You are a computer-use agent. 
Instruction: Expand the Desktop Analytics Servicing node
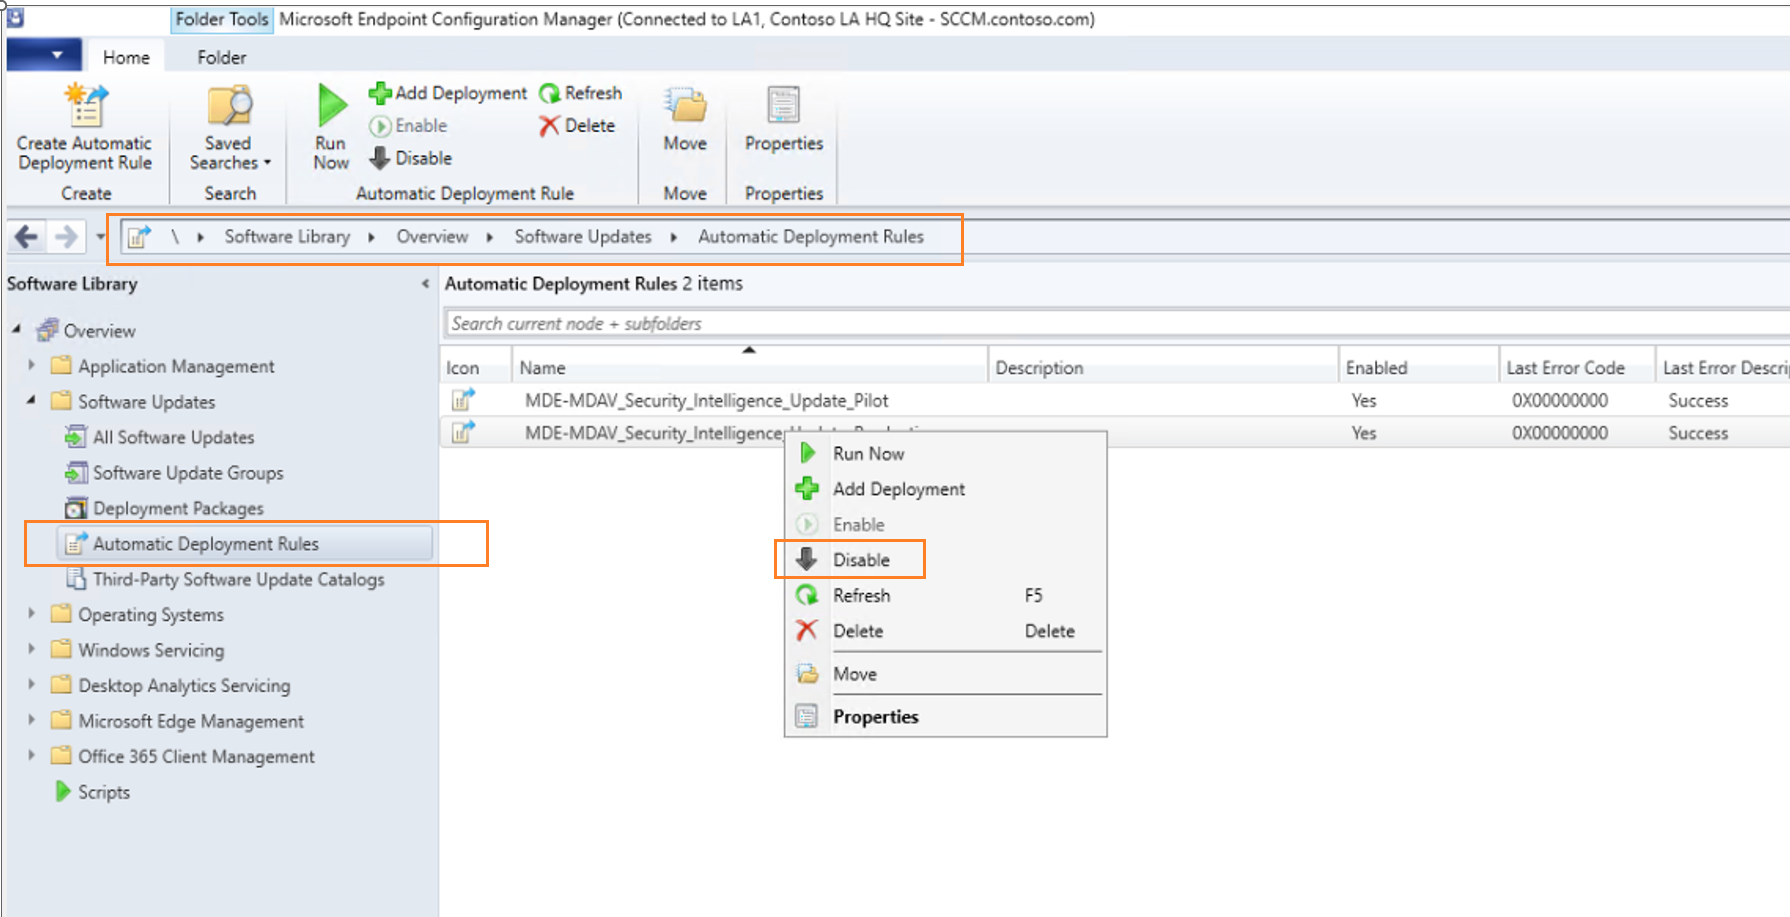[31, 684]
